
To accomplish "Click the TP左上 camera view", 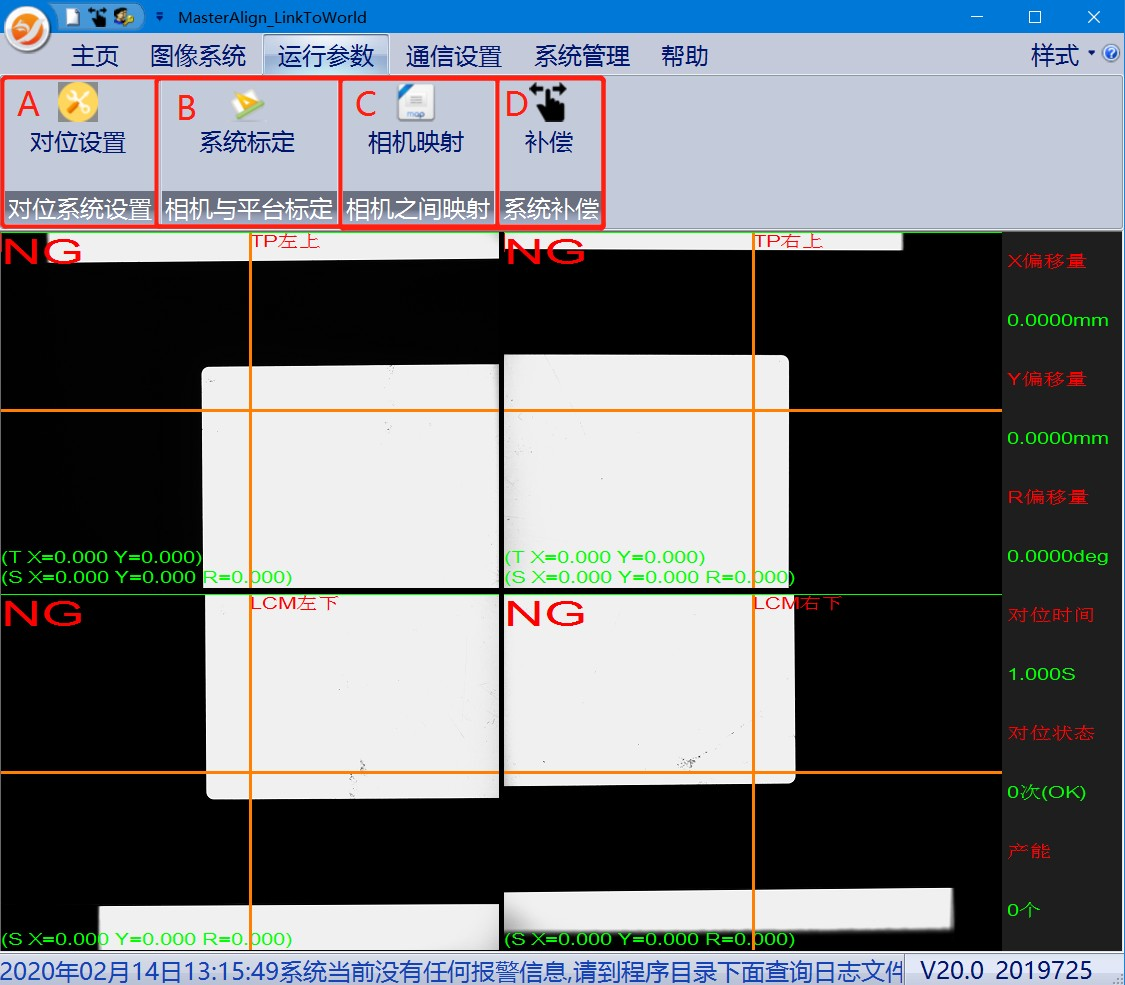I will coord(250,410).
